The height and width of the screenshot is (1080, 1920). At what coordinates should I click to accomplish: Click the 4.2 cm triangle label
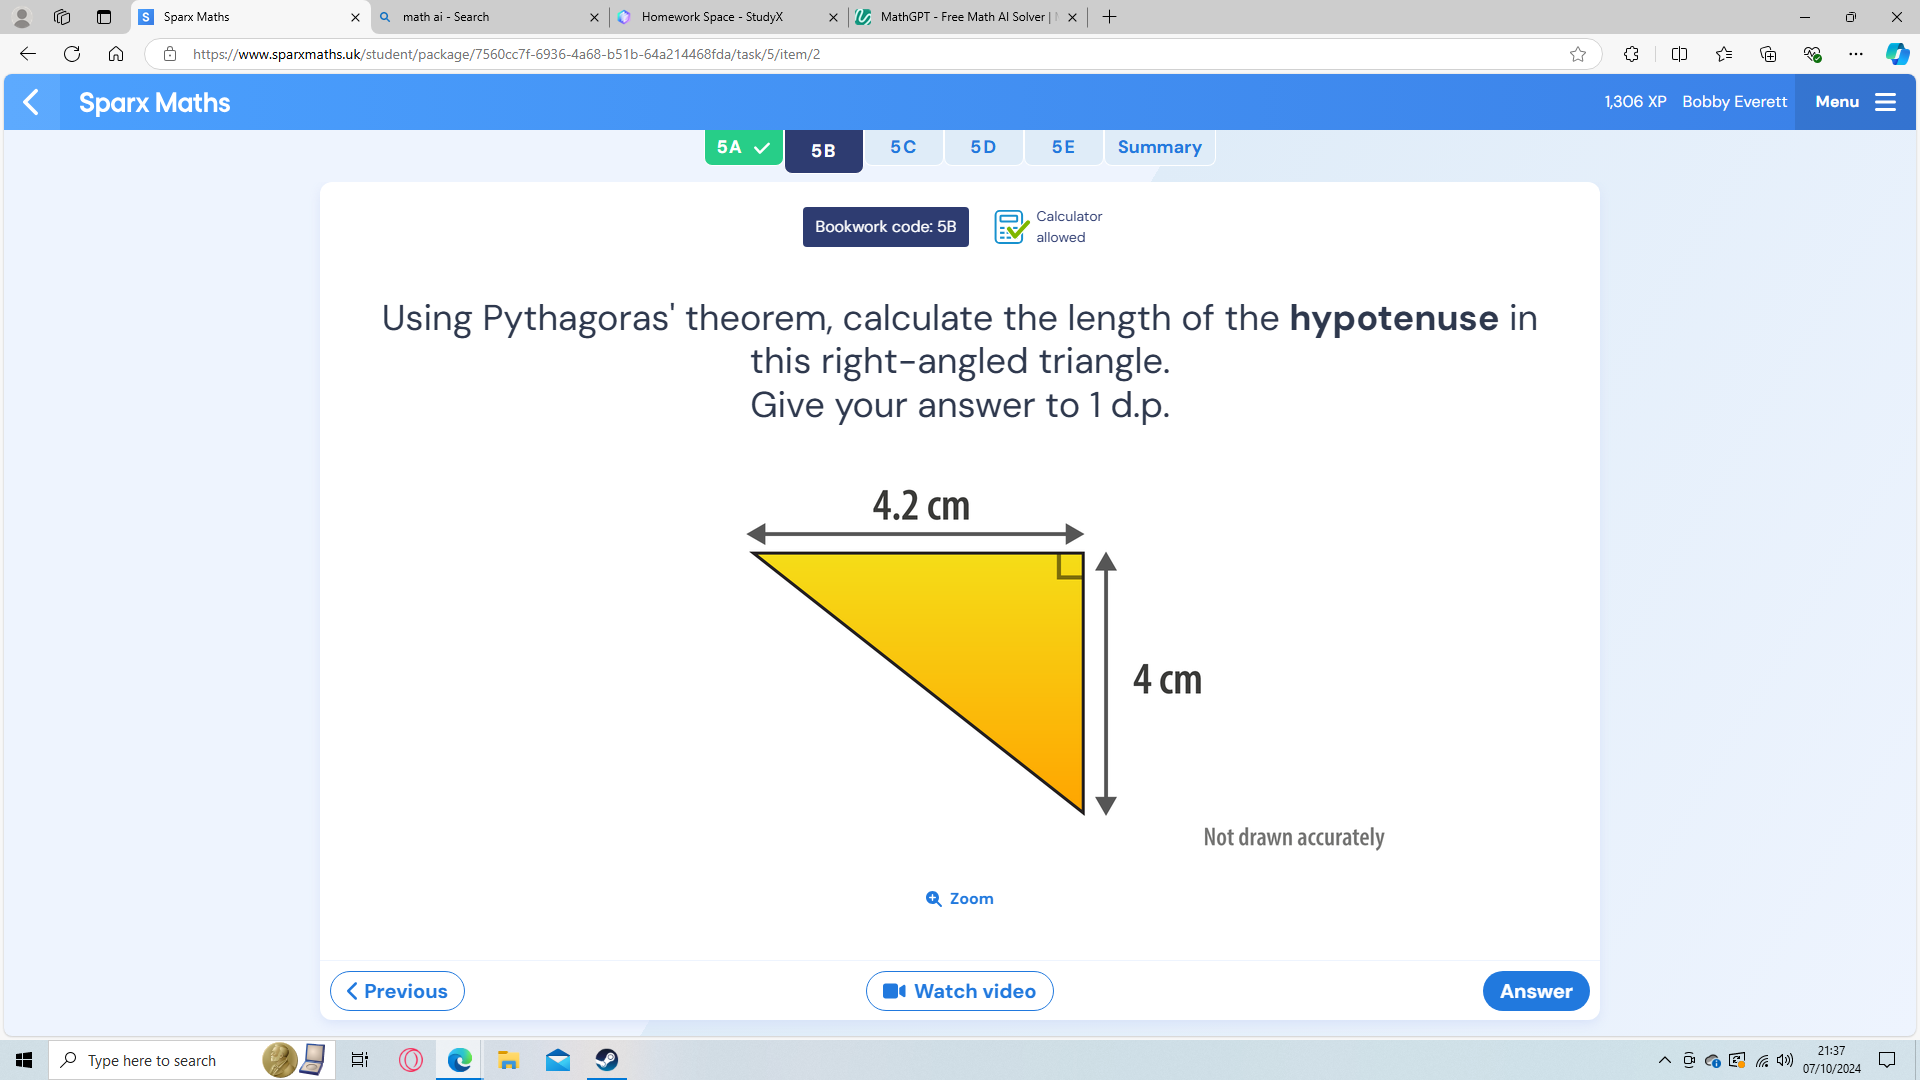921,505
